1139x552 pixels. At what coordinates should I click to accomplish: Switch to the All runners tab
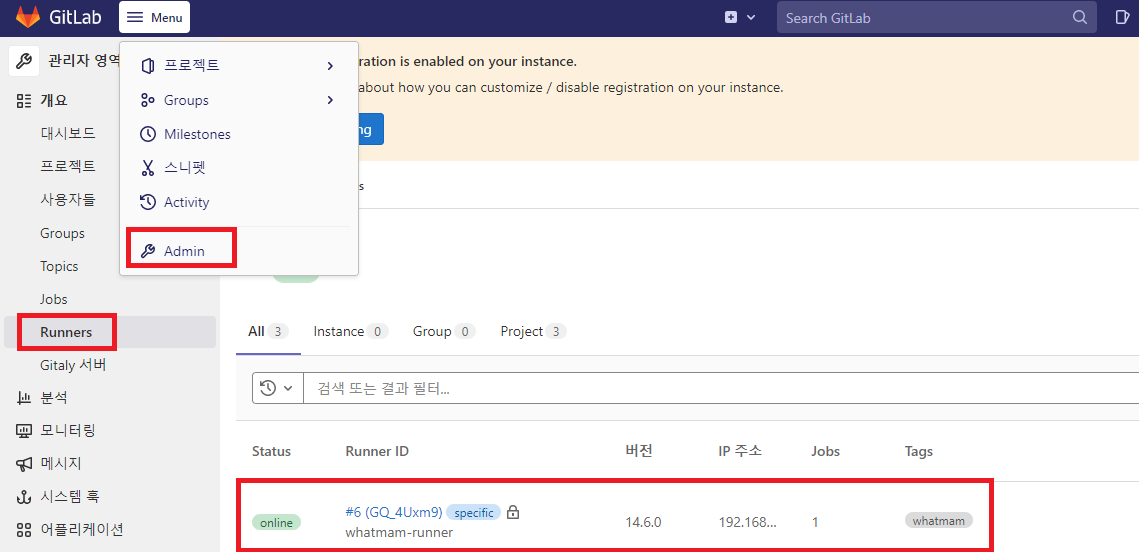click(268, 332)
